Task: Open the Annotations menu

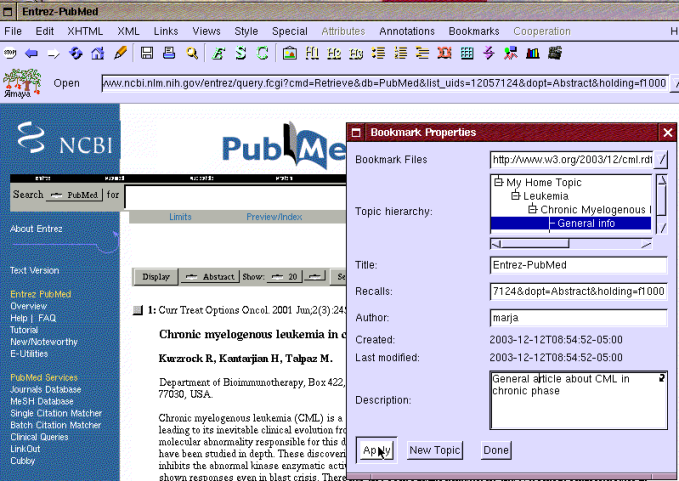Action: [407, 31]
